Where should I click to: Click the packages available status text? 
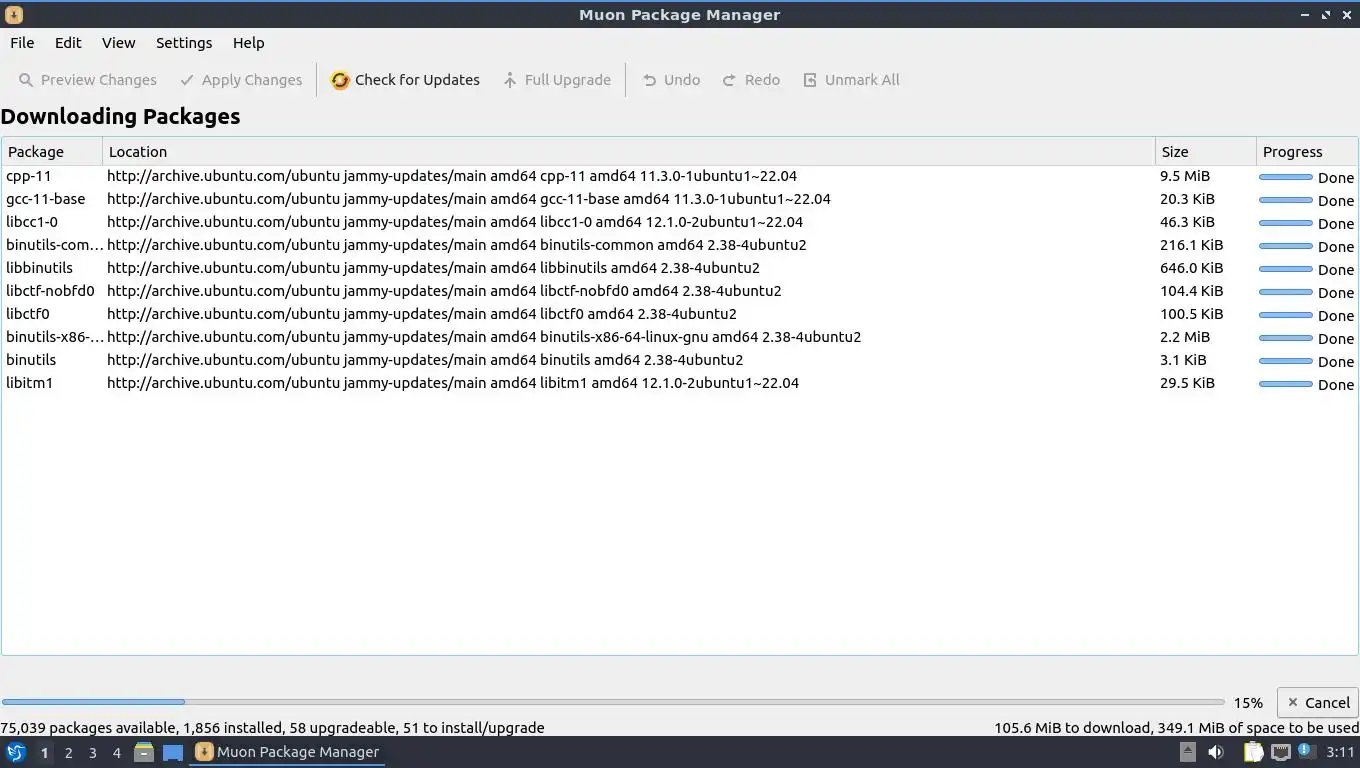[272, 728]
